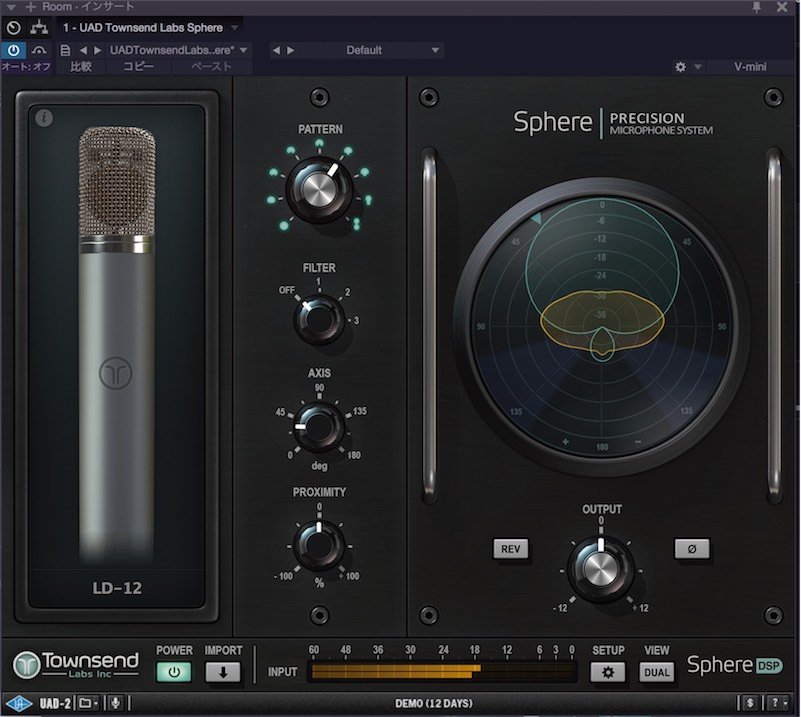Viewport: 801px width, 717px height.
Task: Pin the plug-in window
Action: 757,7
